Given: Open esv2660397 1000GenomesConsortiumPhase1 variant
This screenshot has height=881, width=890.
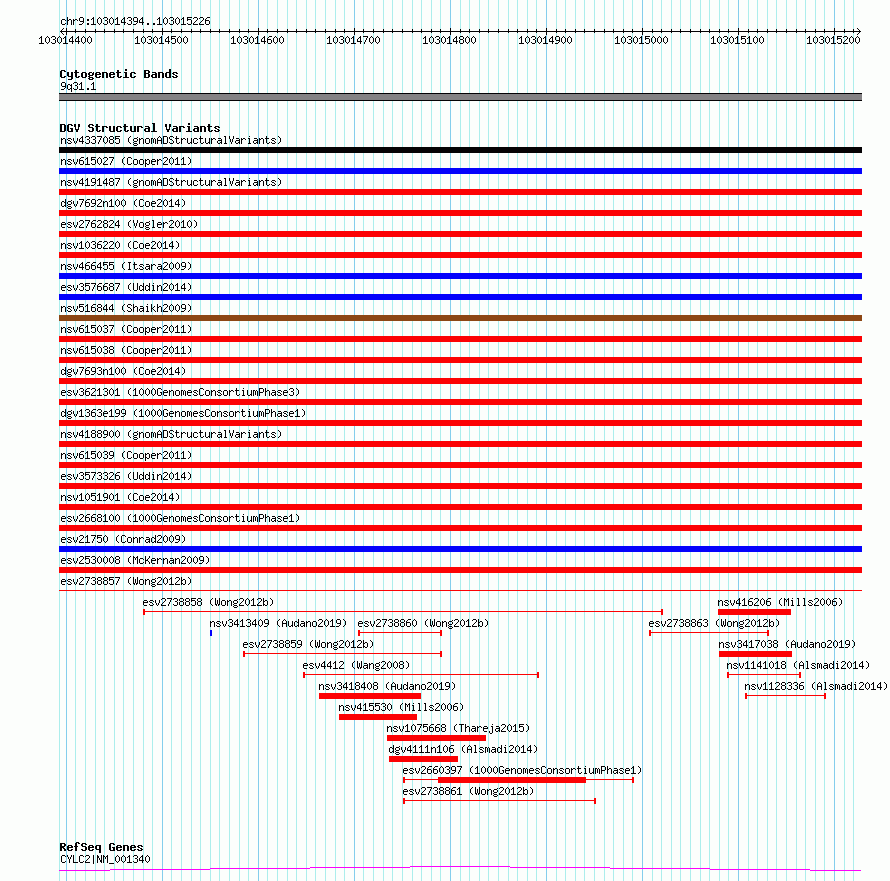Looking at the screenshot, I should tap(522, 770).
